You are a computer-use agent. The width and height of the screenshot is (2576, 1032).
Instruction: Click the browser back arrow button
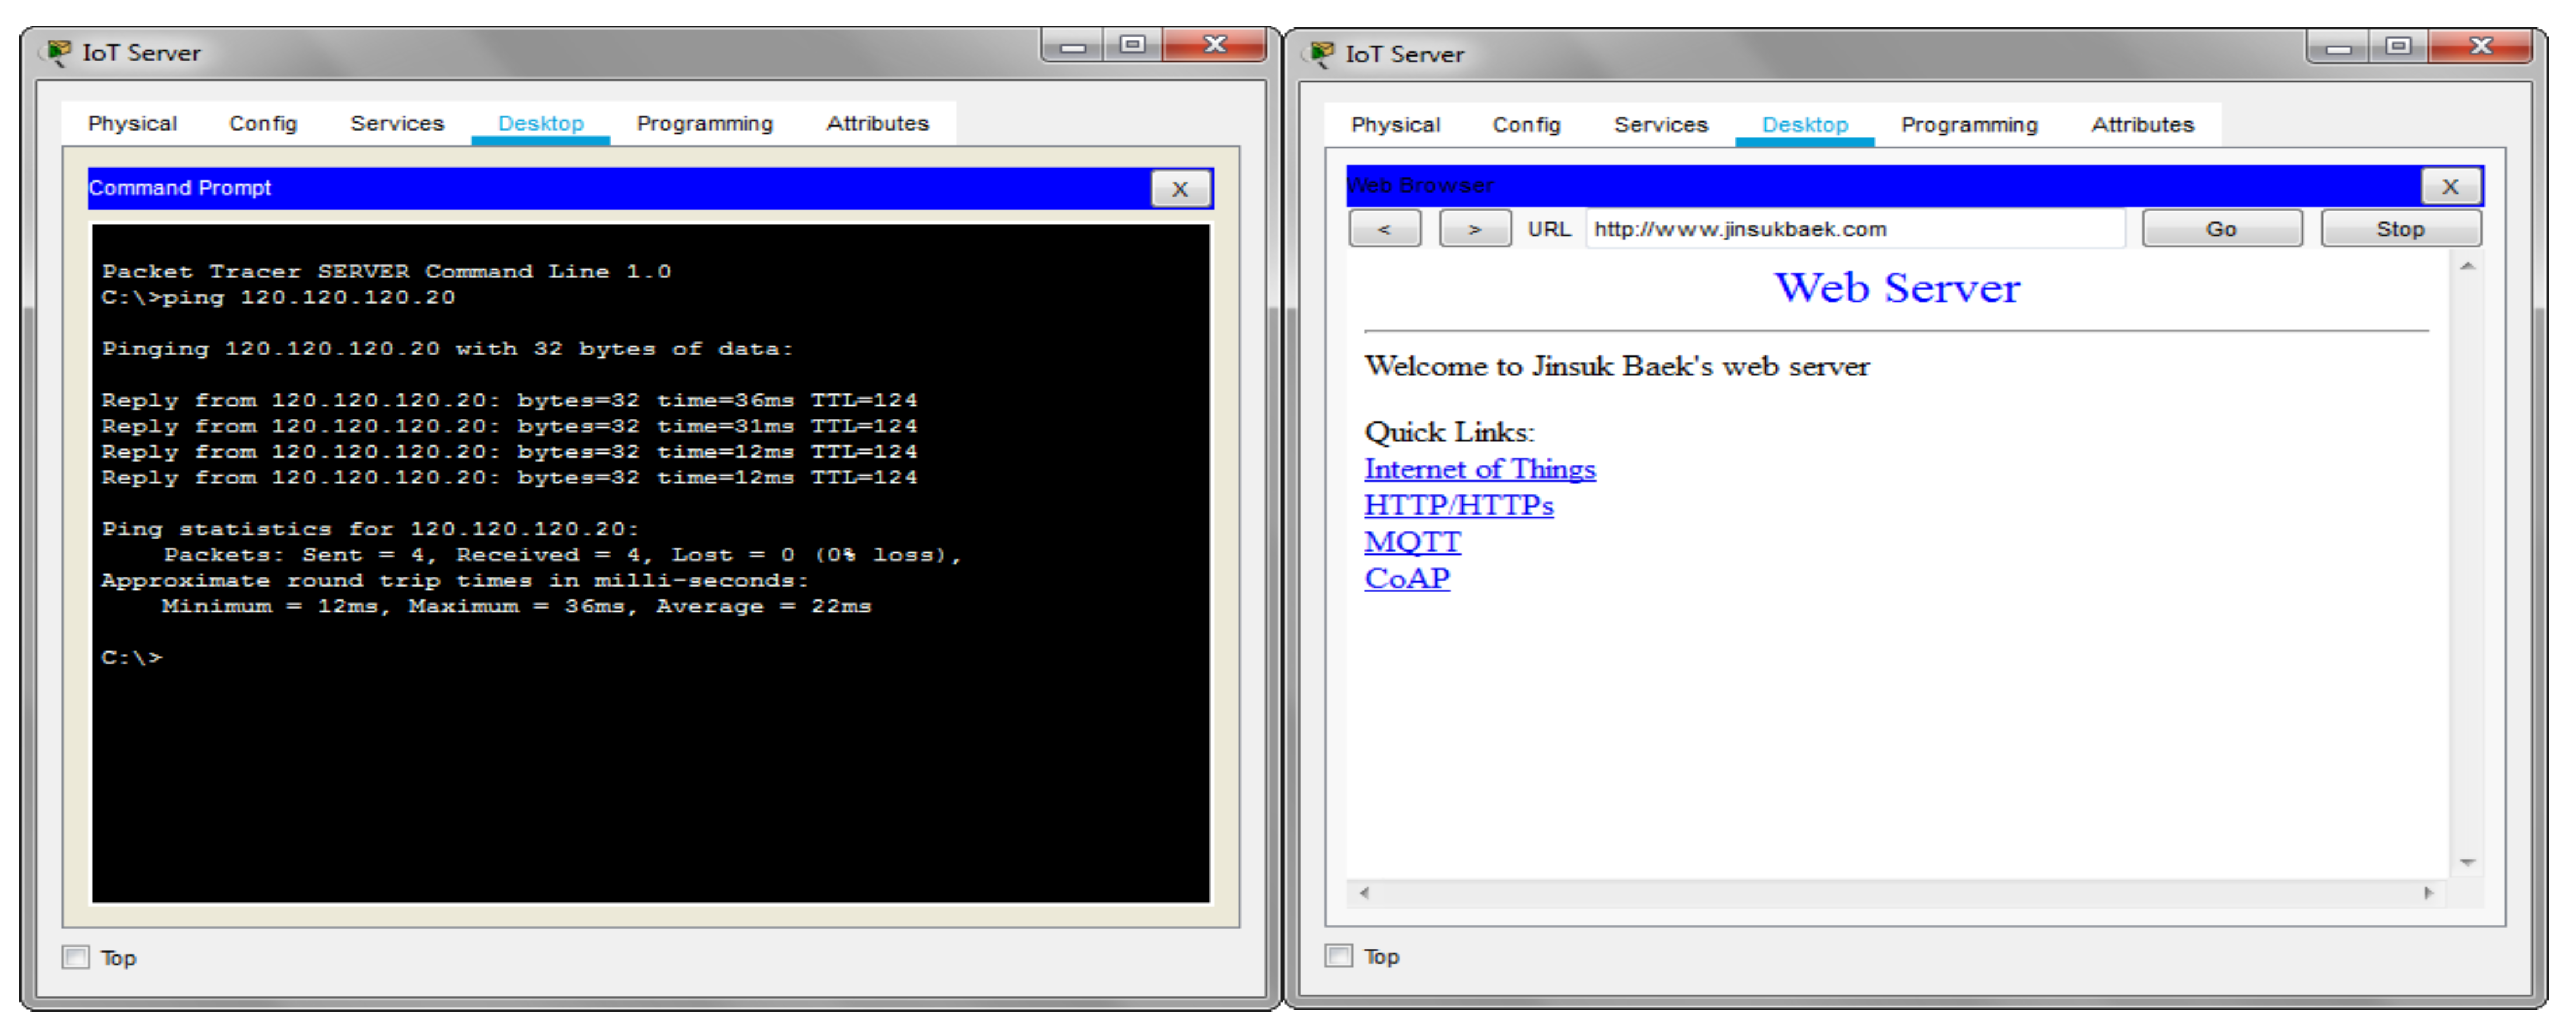[1384, 229]
